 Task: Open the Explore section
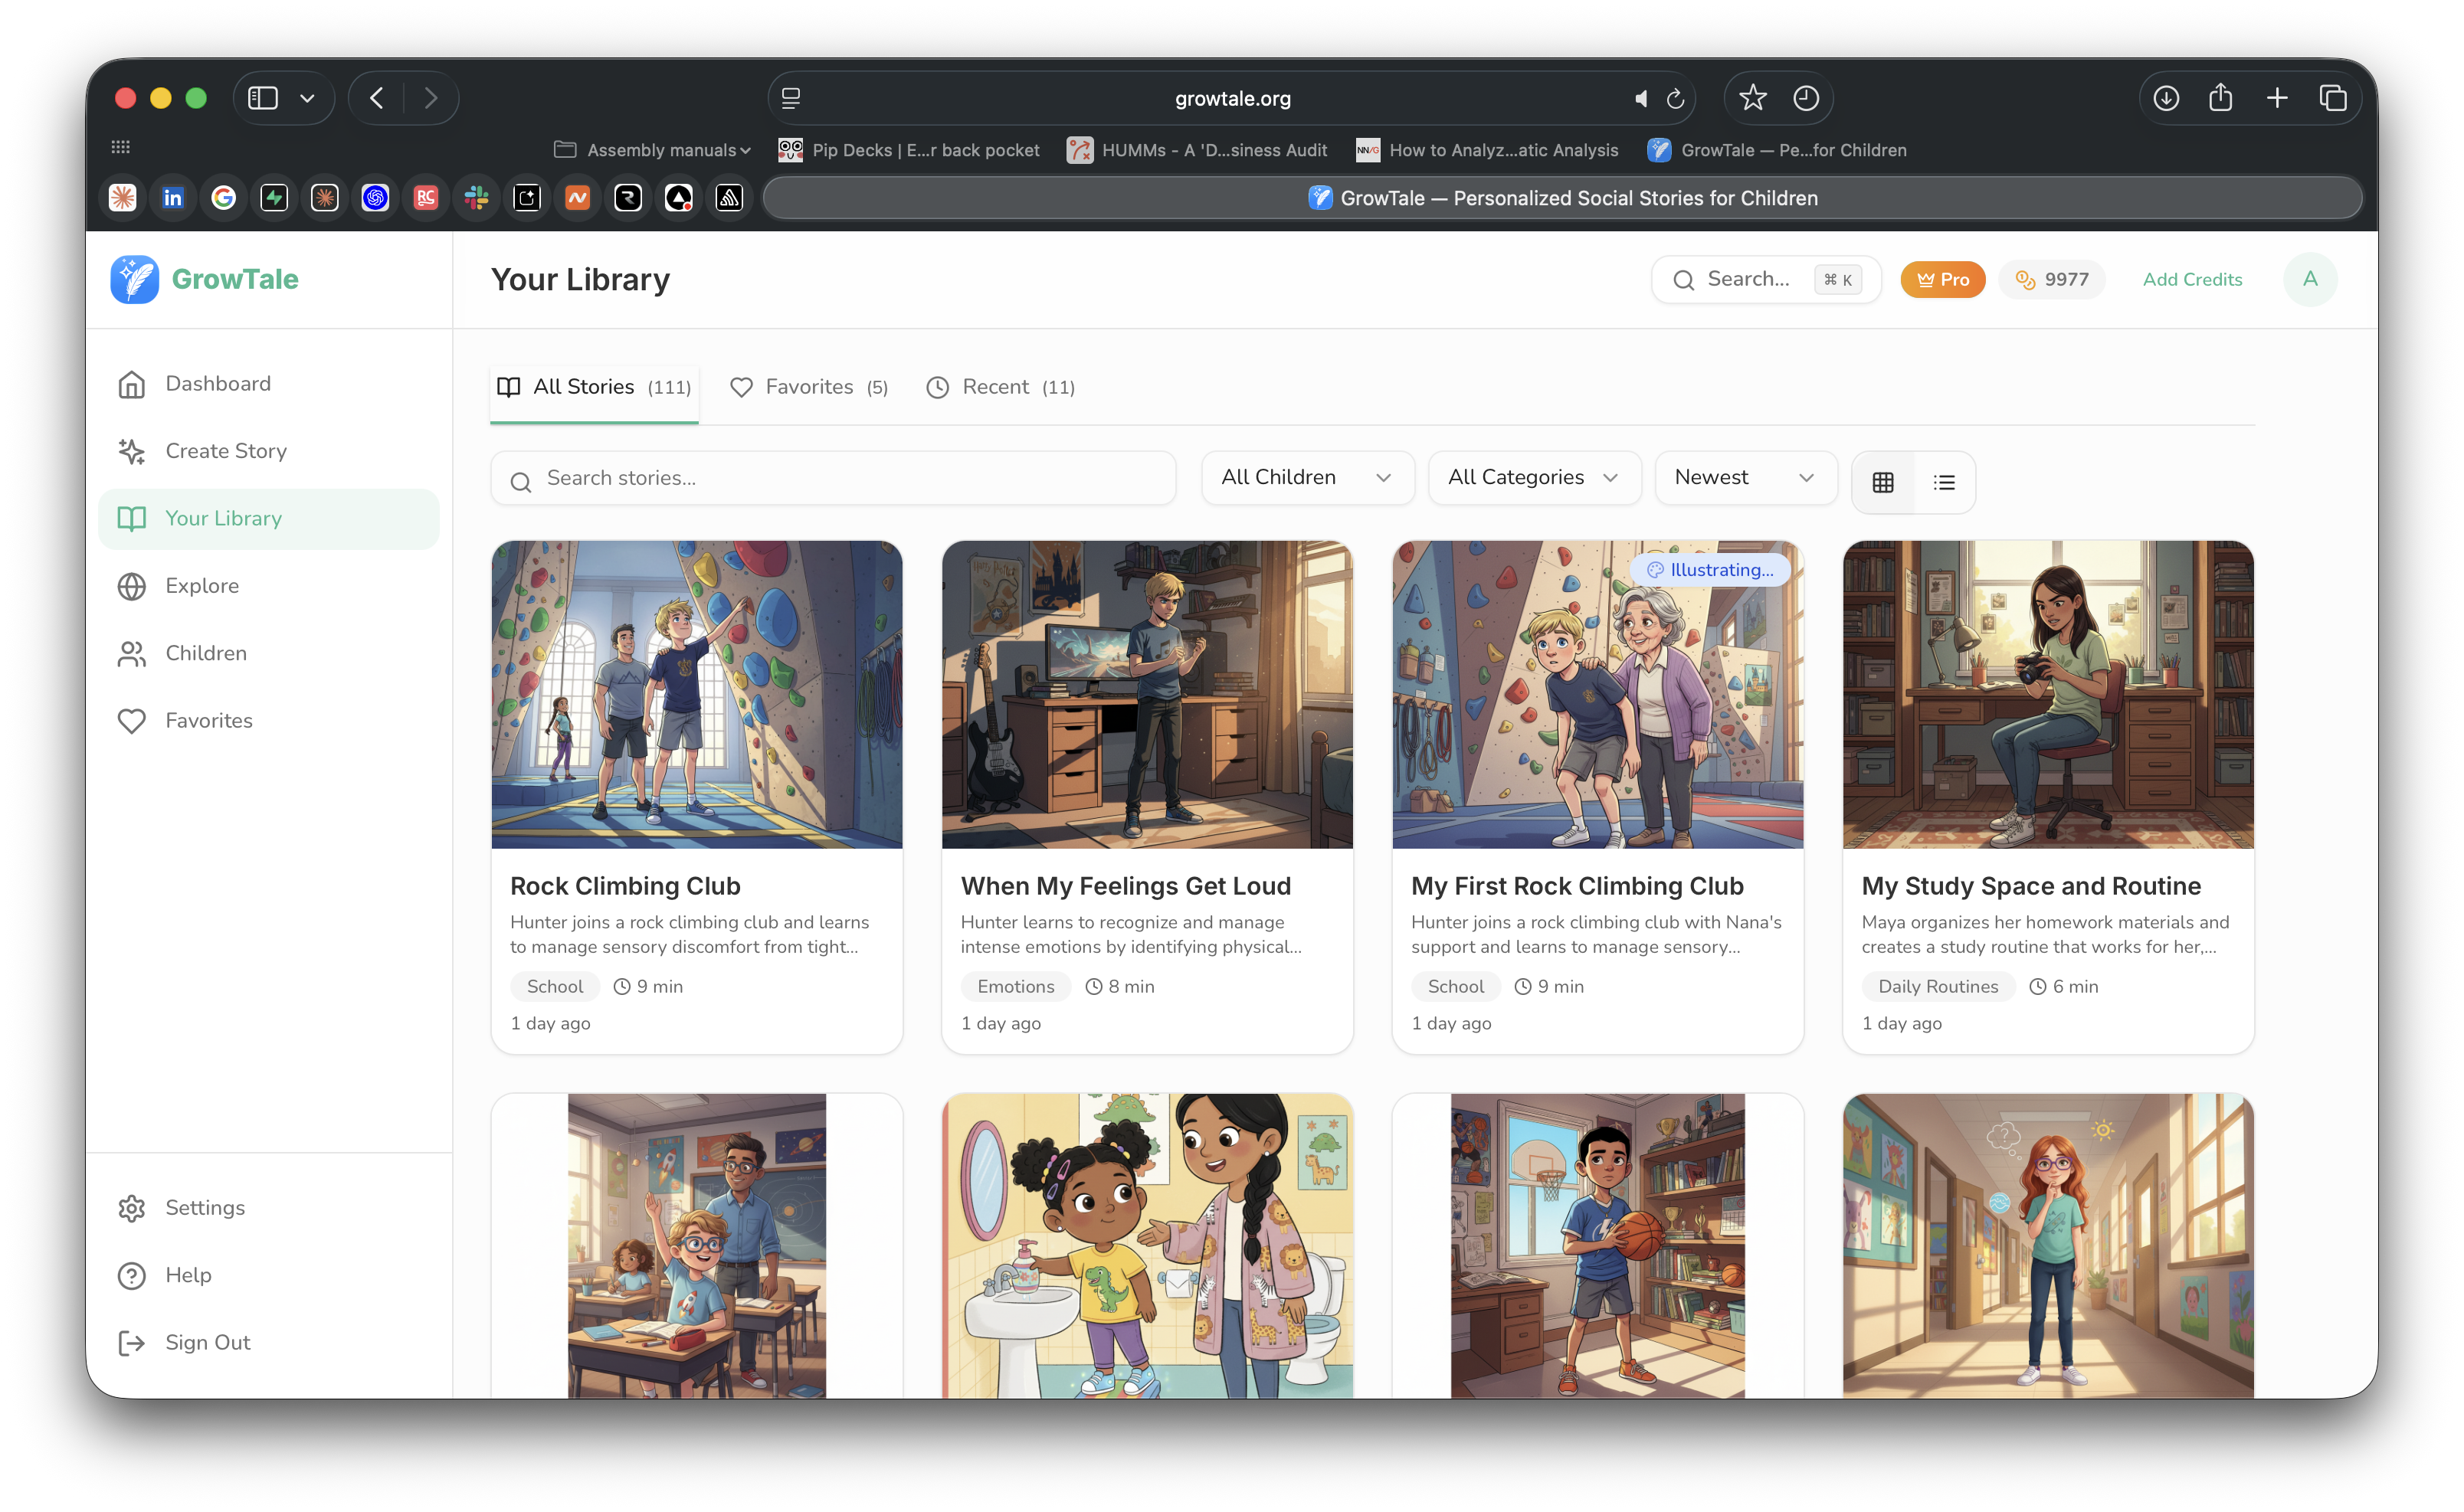tap(202, 586)
